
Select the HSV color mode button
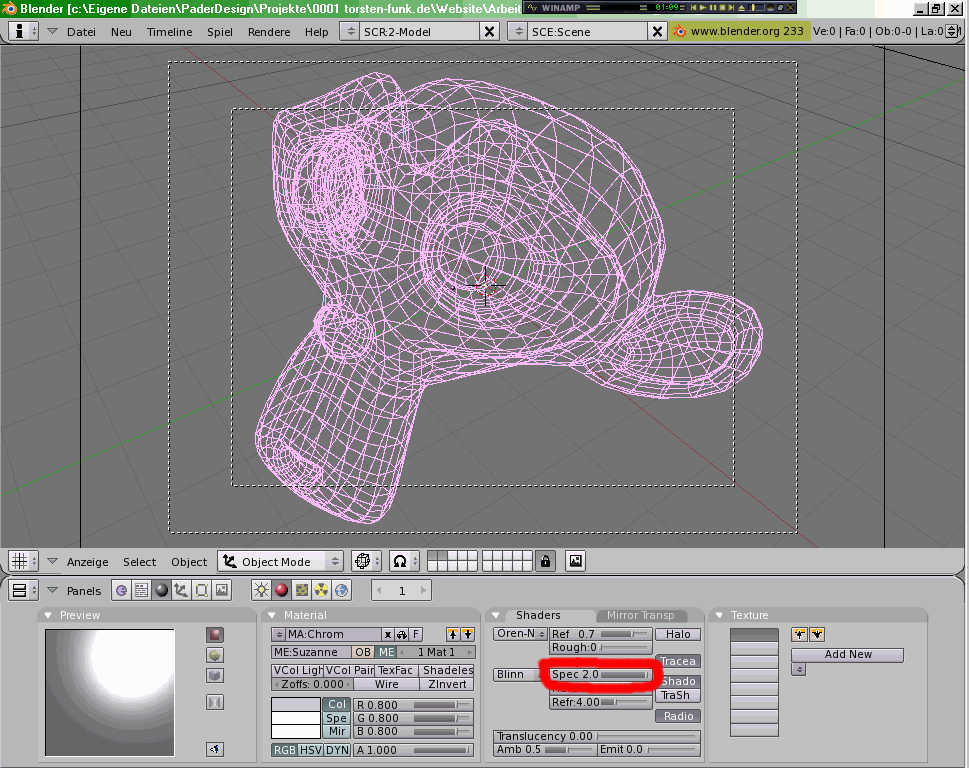click(310, 750)
